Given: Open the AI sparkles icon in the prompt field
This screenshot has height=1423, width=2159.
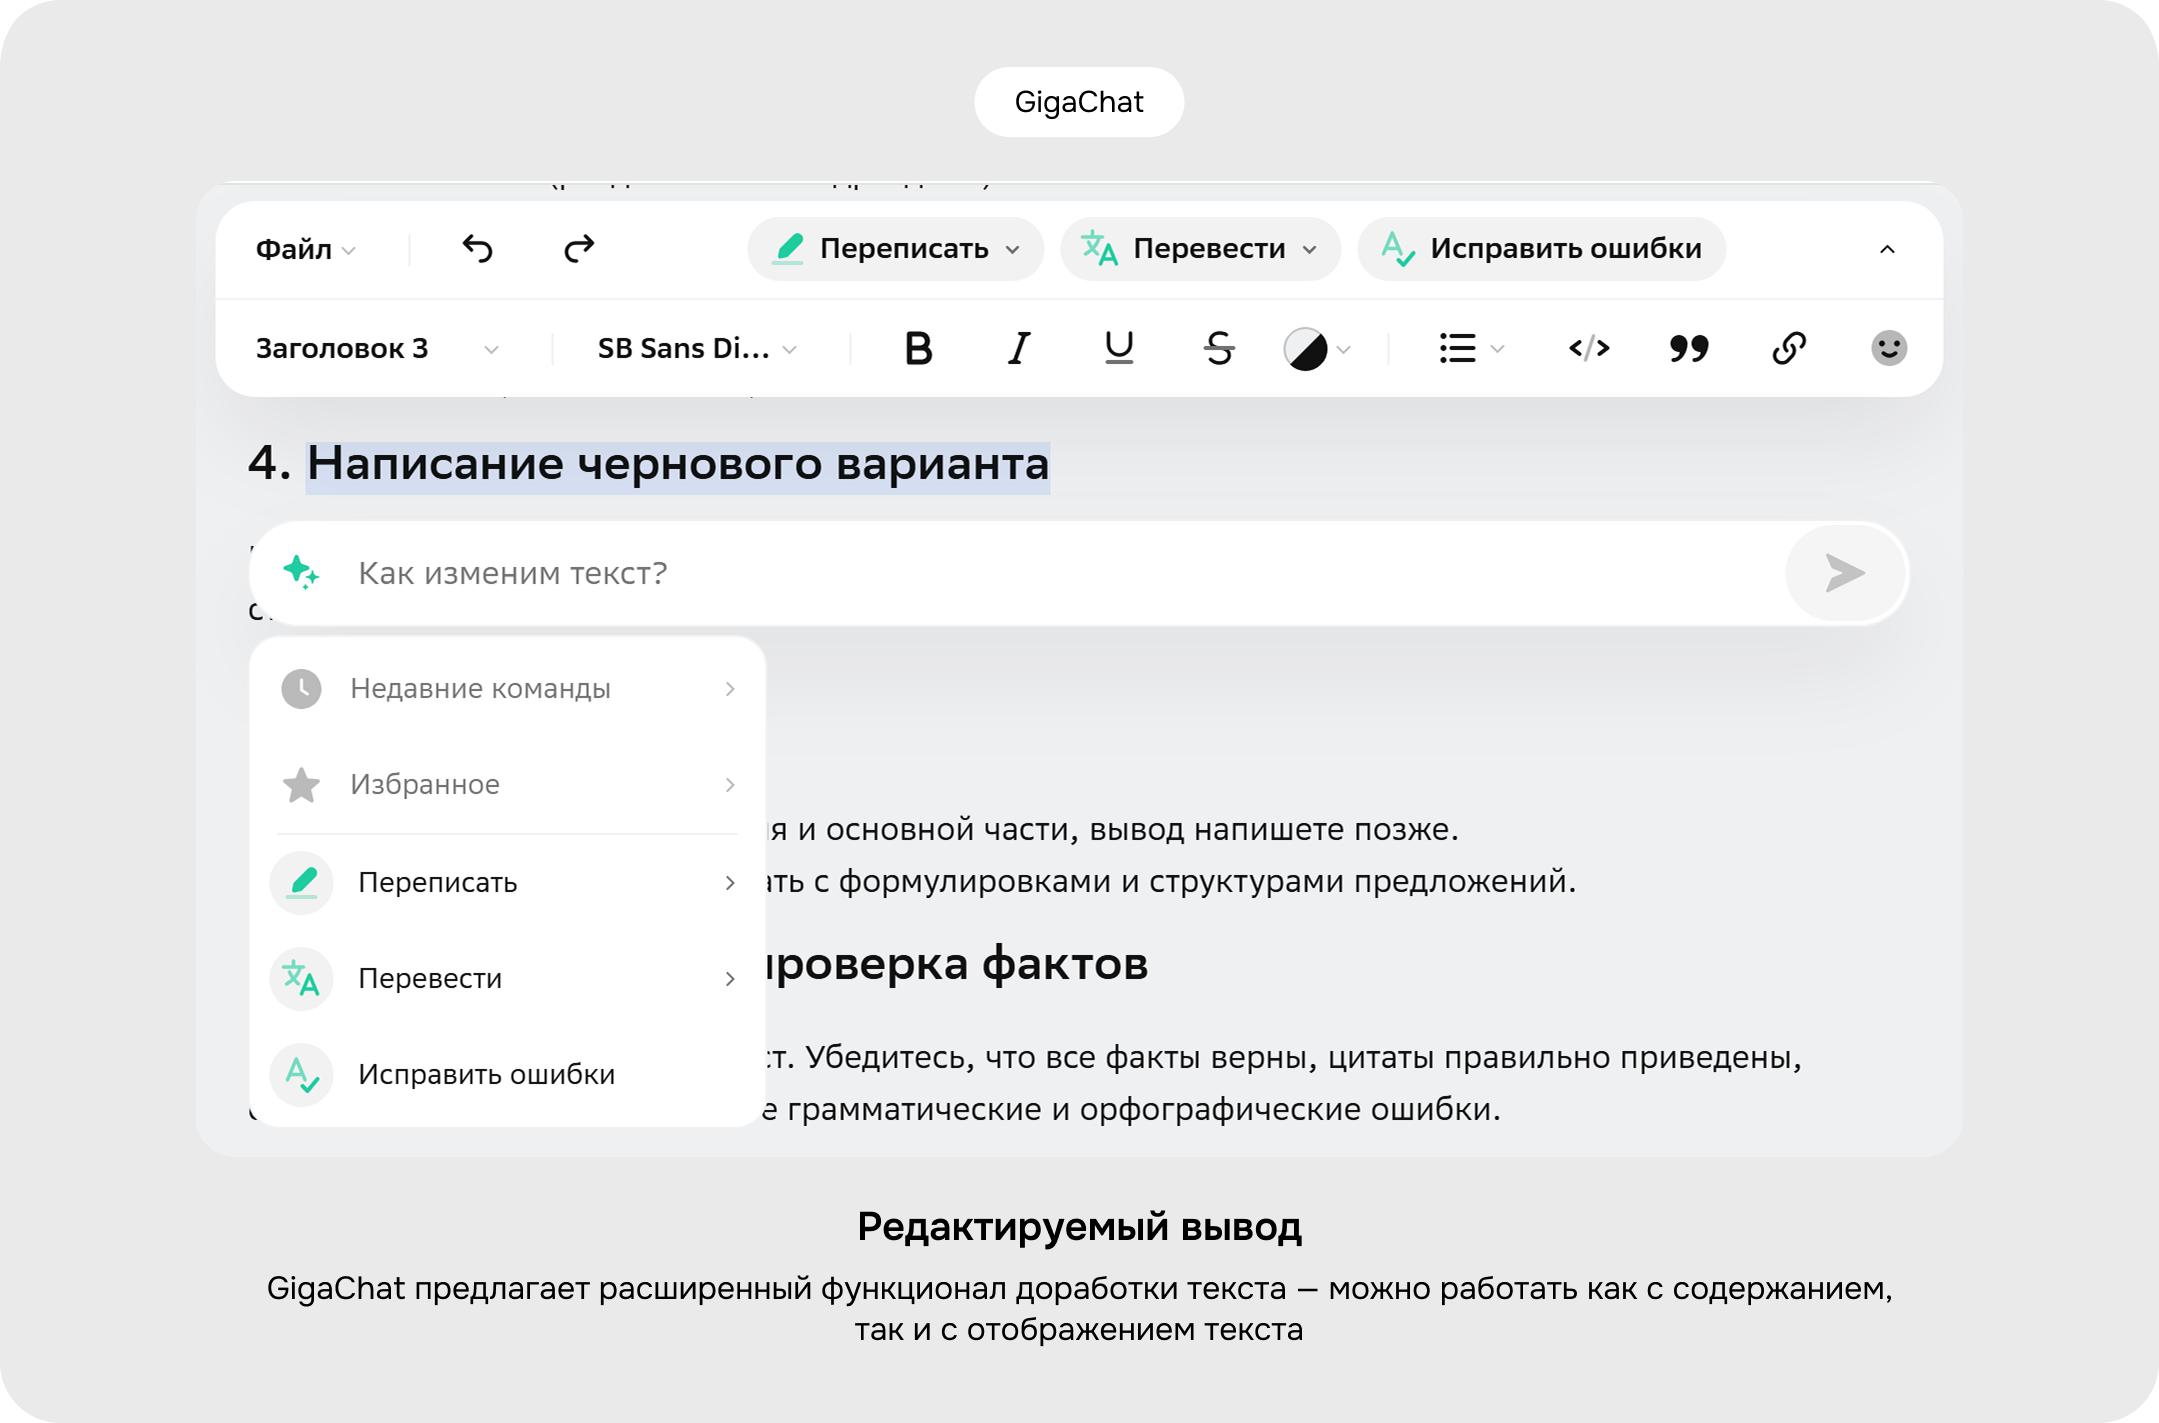Looking at the screenshot, I should tap(303, 574).
